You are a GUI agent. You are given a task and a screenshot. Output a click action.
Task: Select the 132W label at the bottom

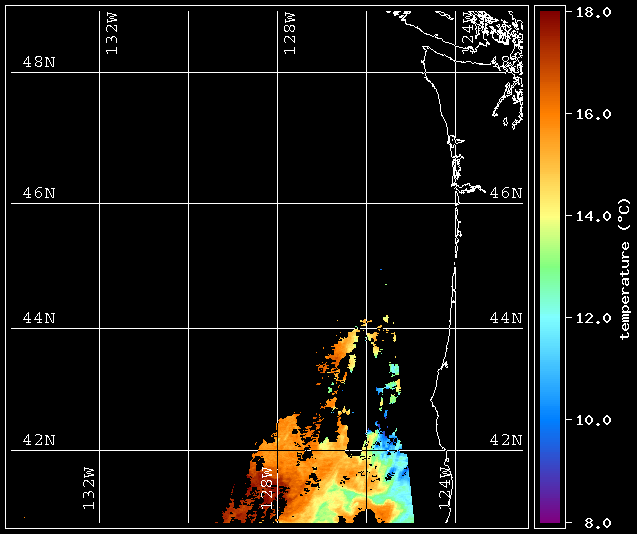[x=89, y=490]
